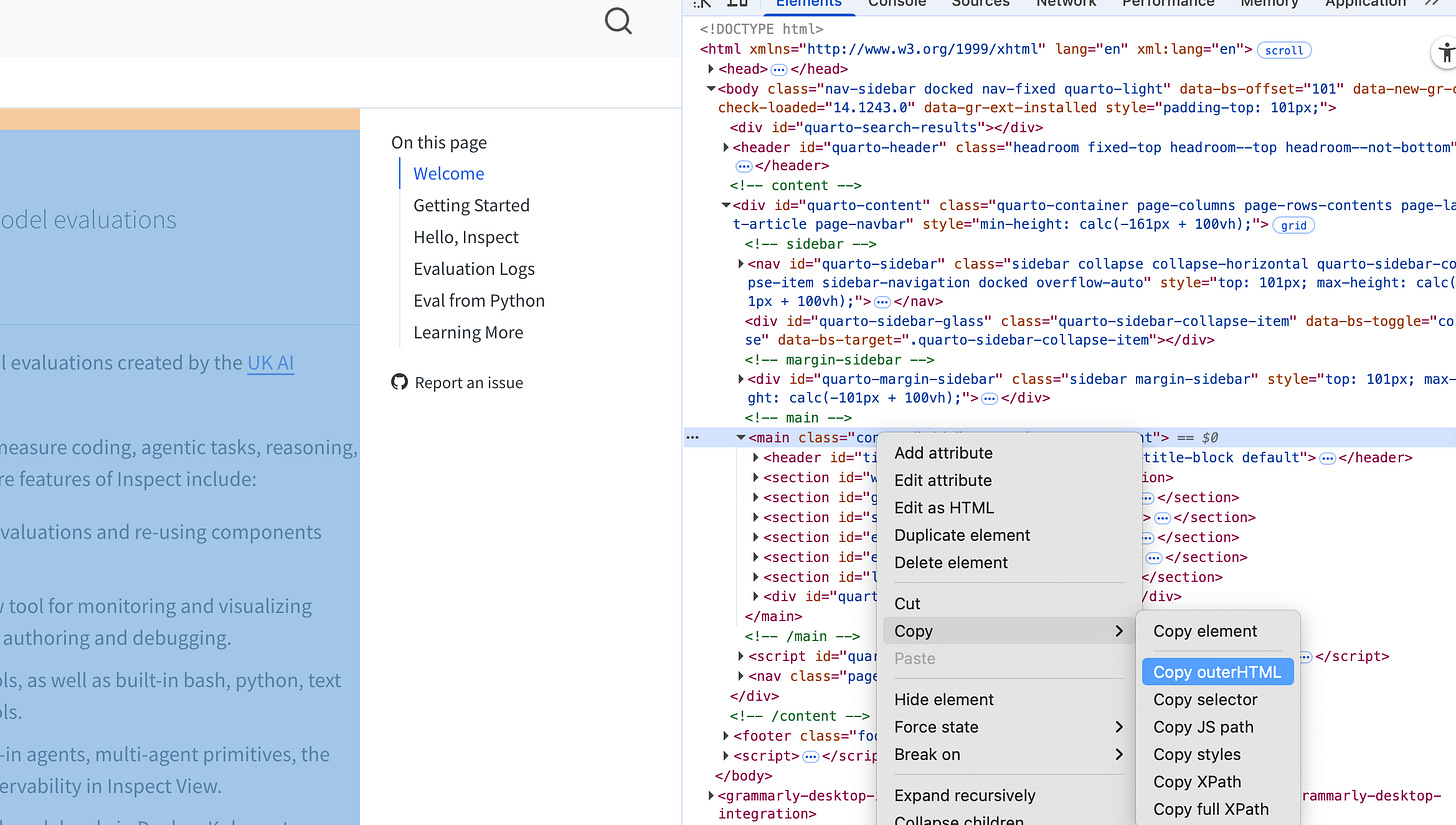Viewport: 1456px width, 825px height.
Task: Open the UK AI hyperlink
Action: (x=270, y=363)
